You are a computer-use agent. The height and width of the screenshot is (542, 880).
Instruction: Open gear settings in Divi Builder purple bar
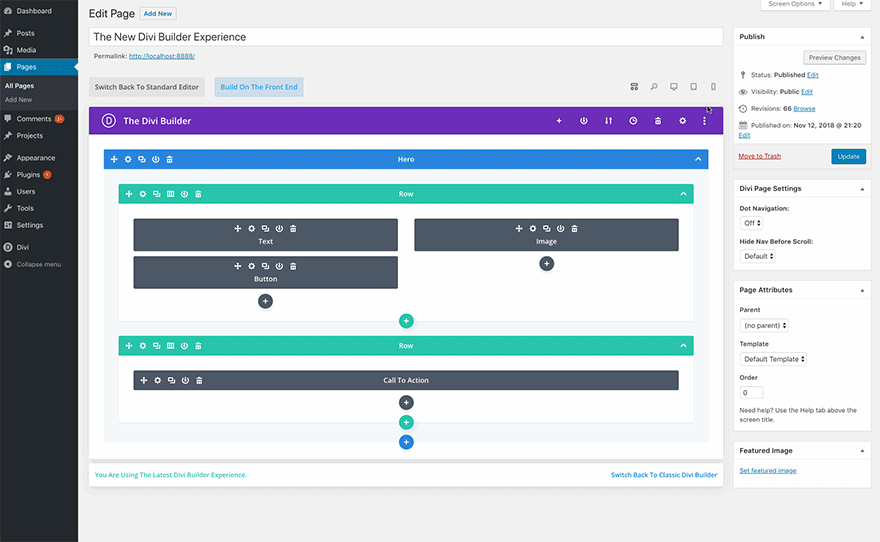(682, 121)
